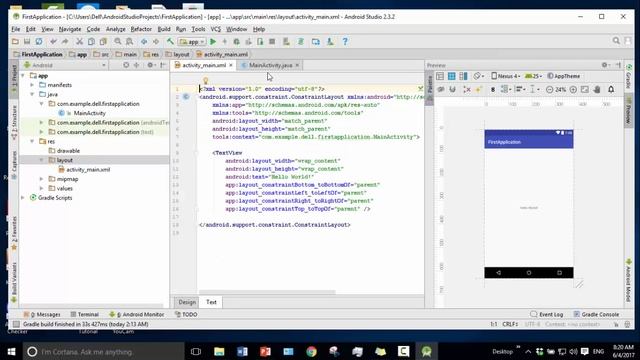Viewport: 640px width, 360px height.
Task: Toggle the Android Monitor tool window
Action: 137,314
